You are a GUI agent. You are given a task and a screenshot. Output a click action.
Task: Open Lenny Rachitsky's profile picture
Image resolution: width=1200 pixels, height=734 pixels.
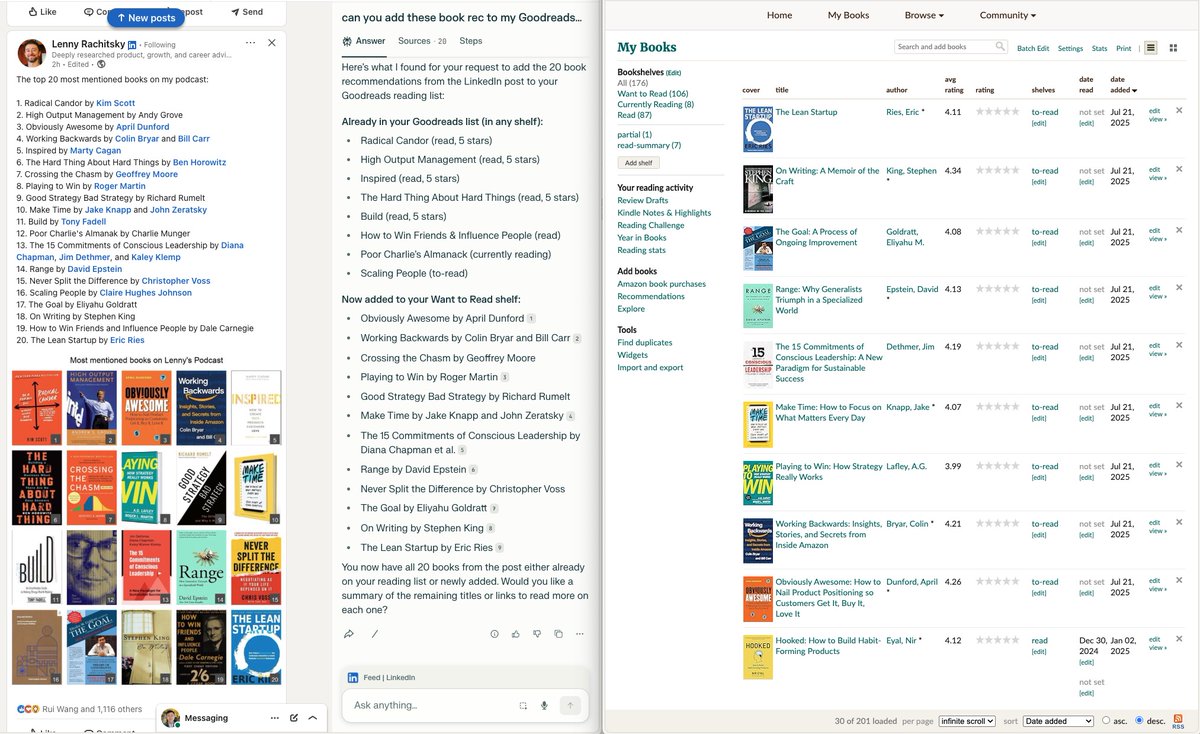click(31, 53)
